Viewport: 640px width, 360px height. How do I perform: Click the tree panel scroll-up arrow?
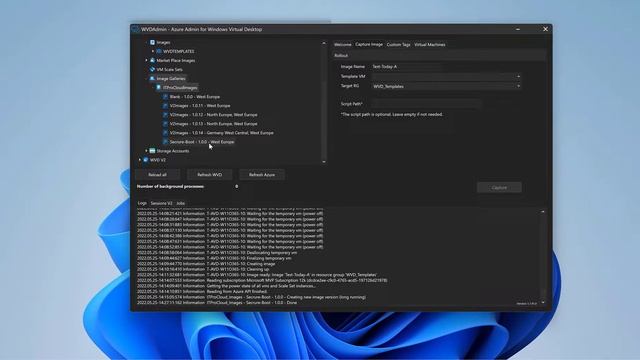tap(324, 43)
